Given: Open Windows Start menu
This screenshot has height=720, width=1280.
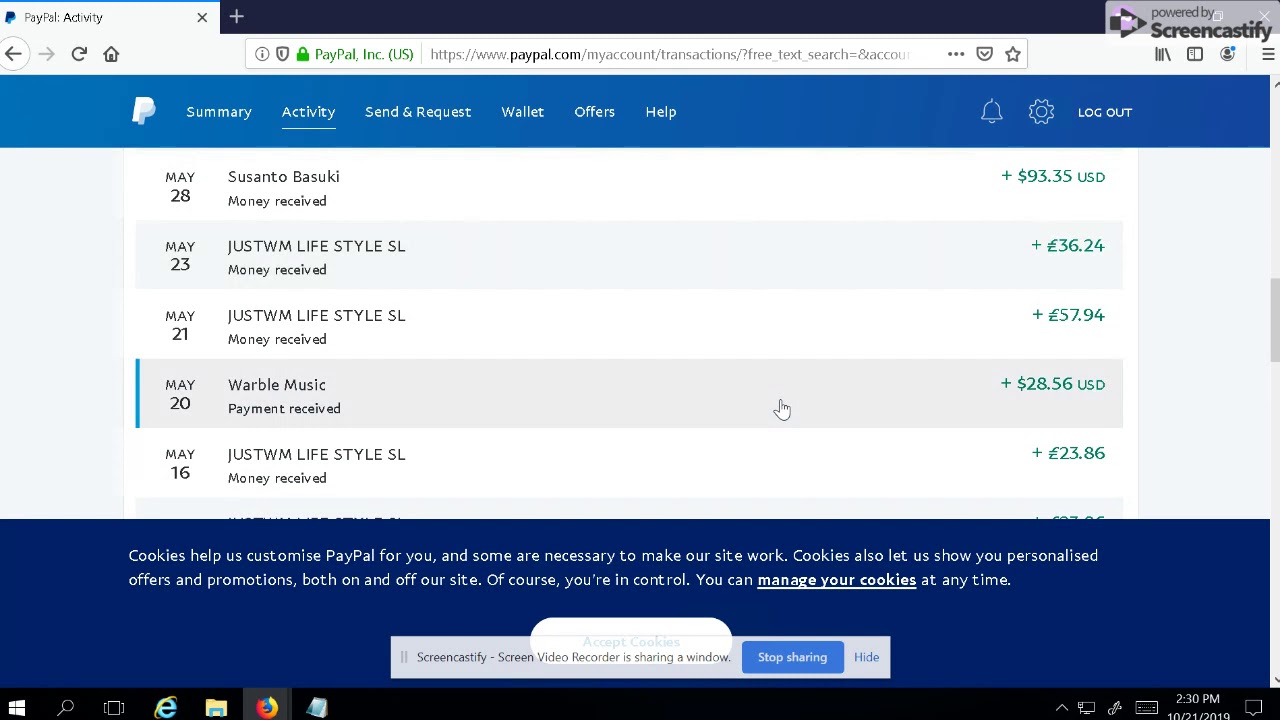Looking at the screenshot, I should tap(17, 708).
